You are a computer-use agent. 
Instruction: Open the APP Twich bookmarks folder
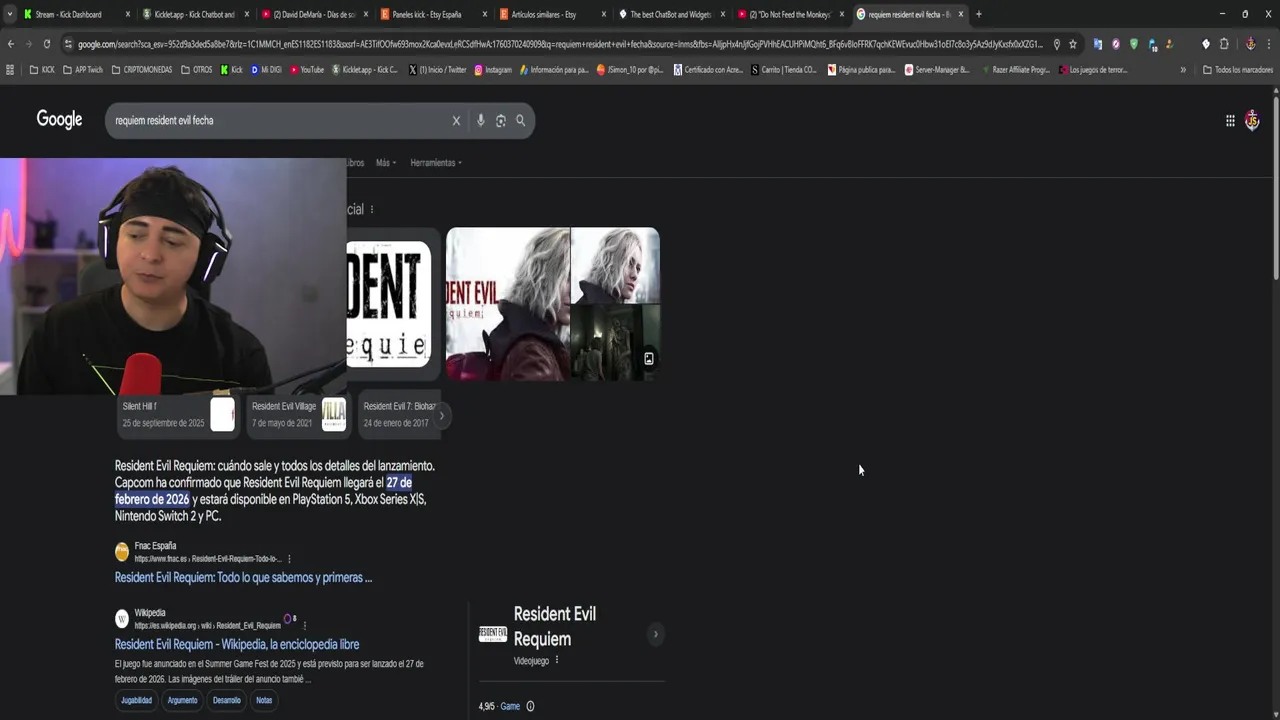[82, 70]
